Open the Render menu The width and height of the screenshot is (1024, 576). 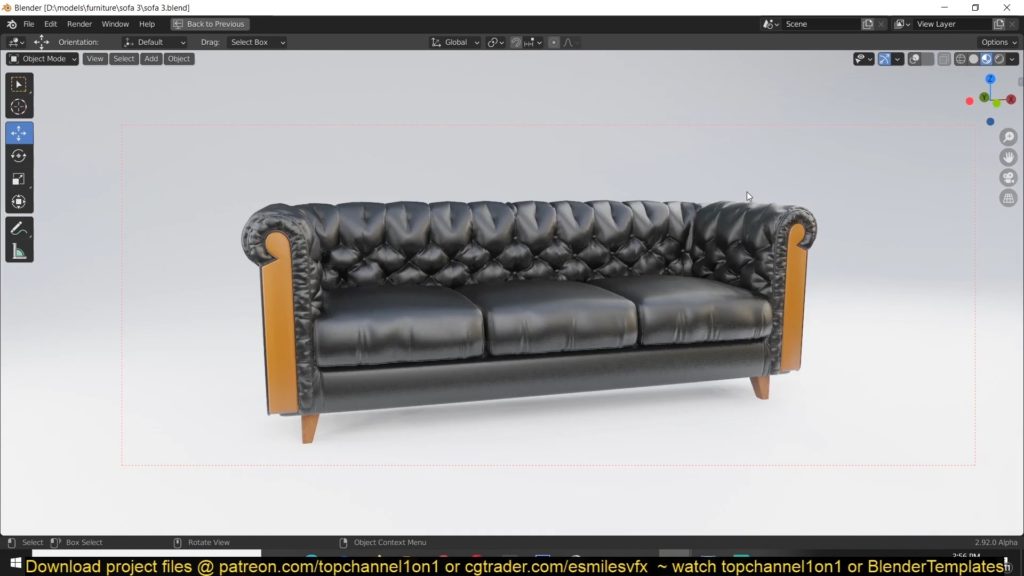(79, 24)
